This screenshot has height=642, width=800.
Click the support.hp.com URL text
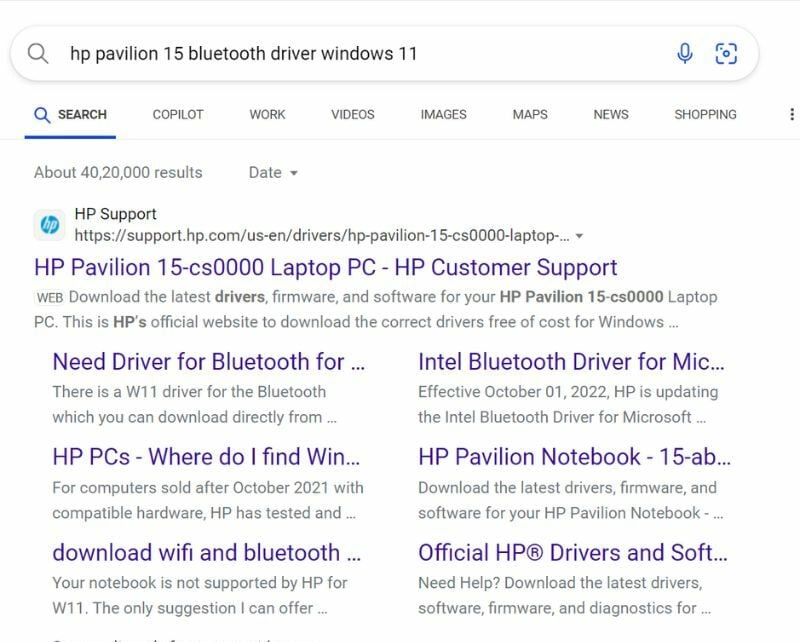click(x=322, y=236)
